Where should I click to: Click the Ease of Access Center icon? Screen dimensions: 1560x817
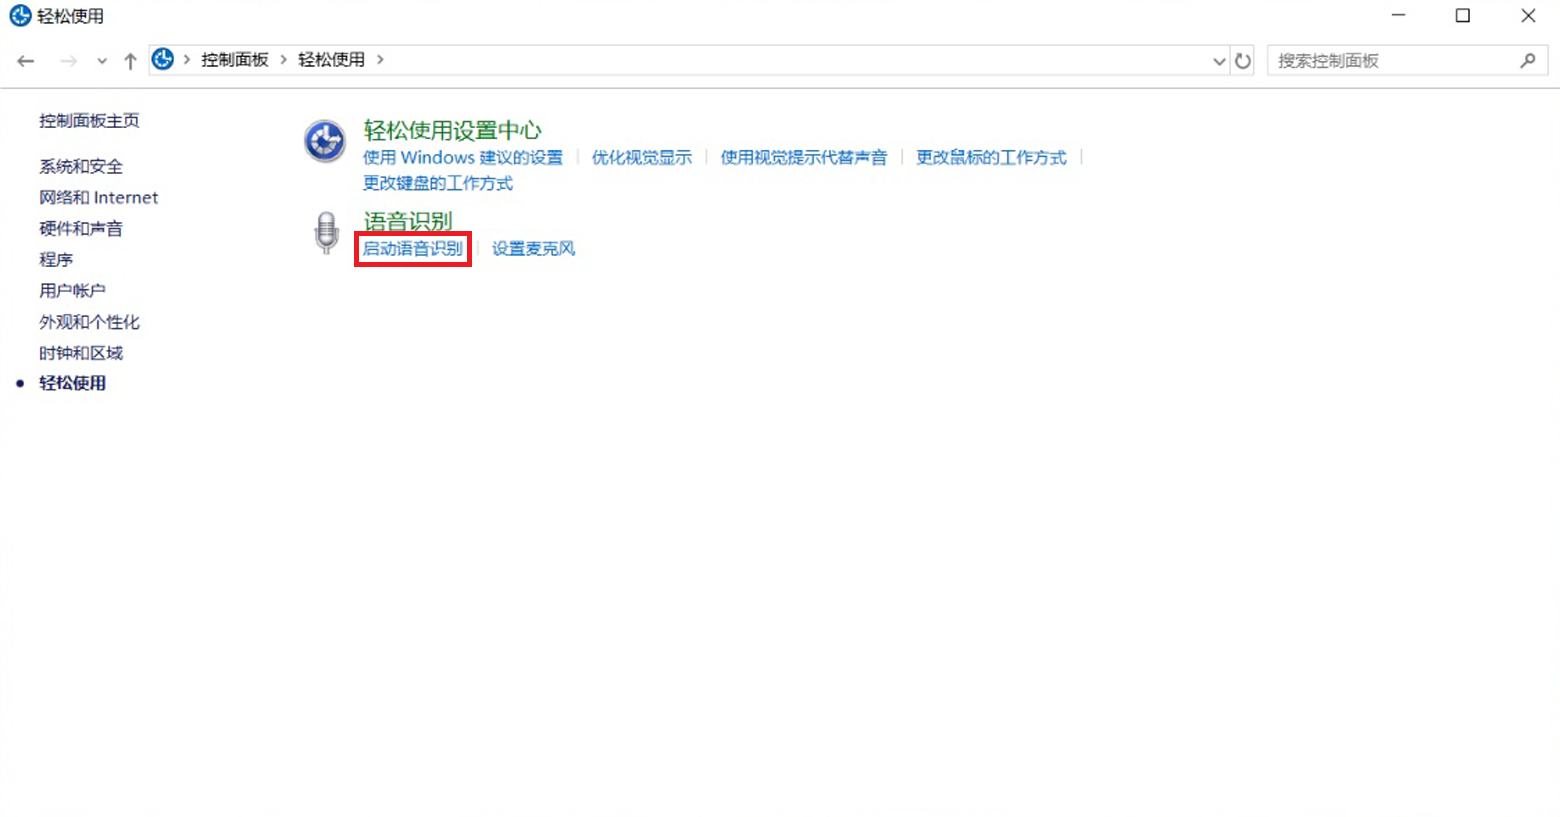tap(325, 141)
